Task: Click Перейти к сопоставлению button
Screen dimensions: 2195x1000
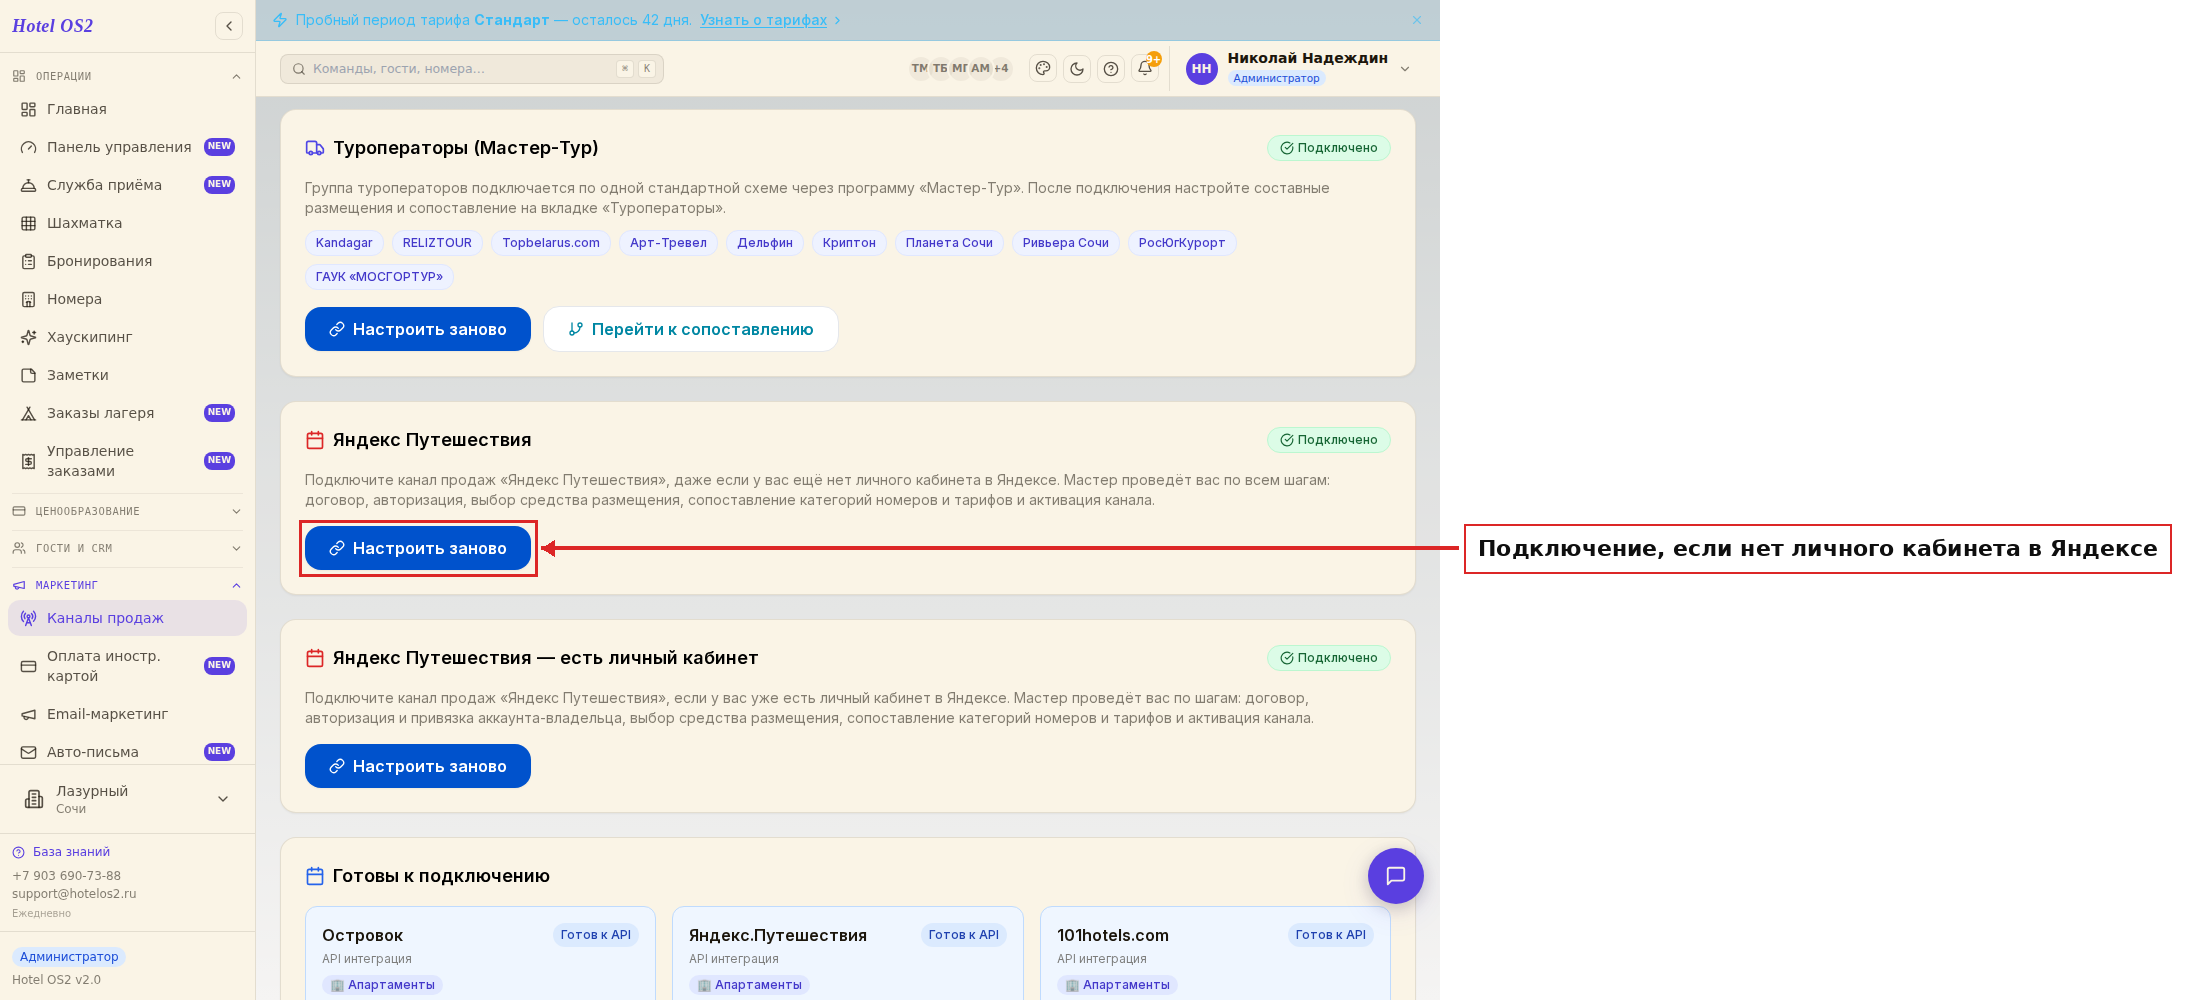Action: (x=691, y=329)
